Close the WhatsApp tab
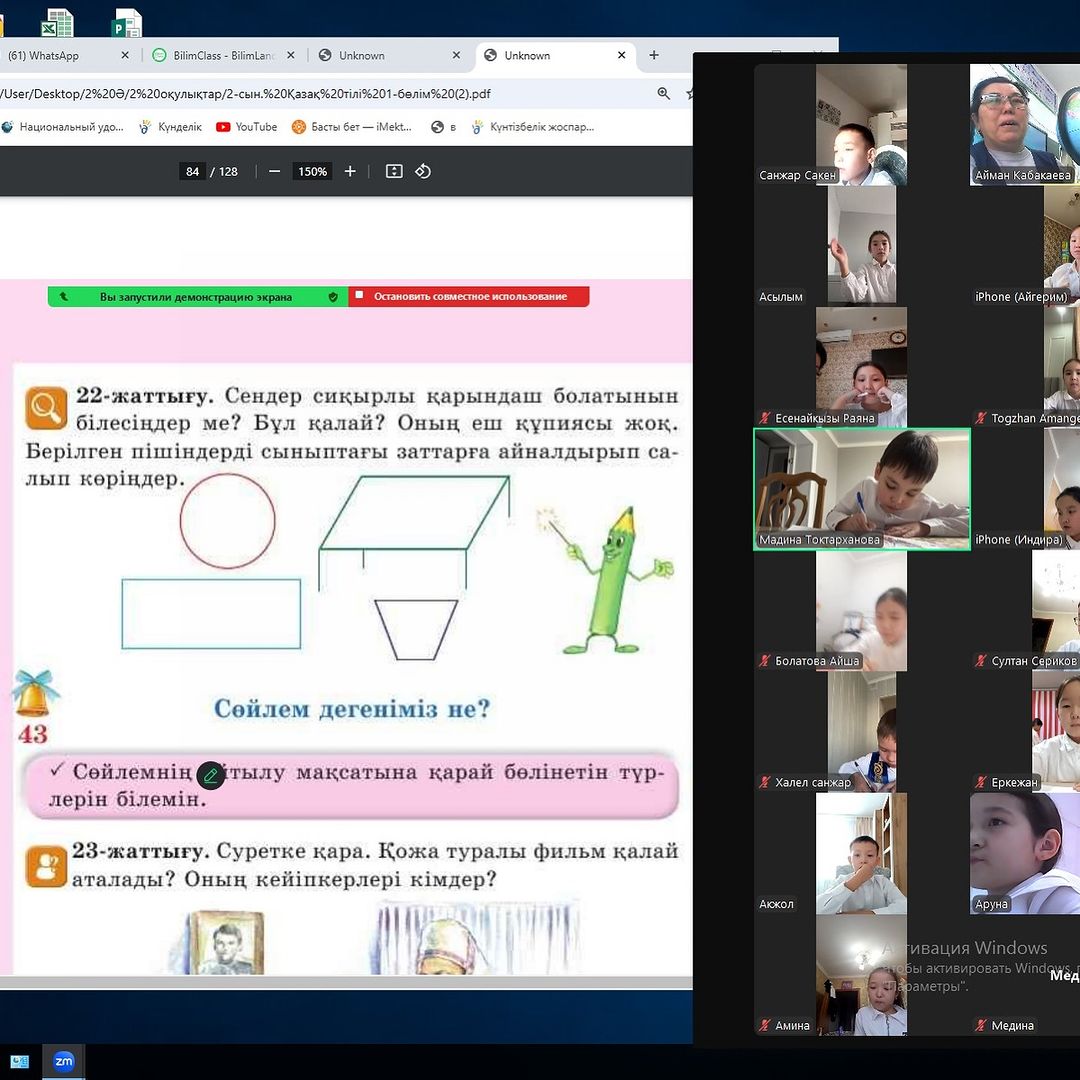This screenshot has height=1080, width=1080. point(125,55)
